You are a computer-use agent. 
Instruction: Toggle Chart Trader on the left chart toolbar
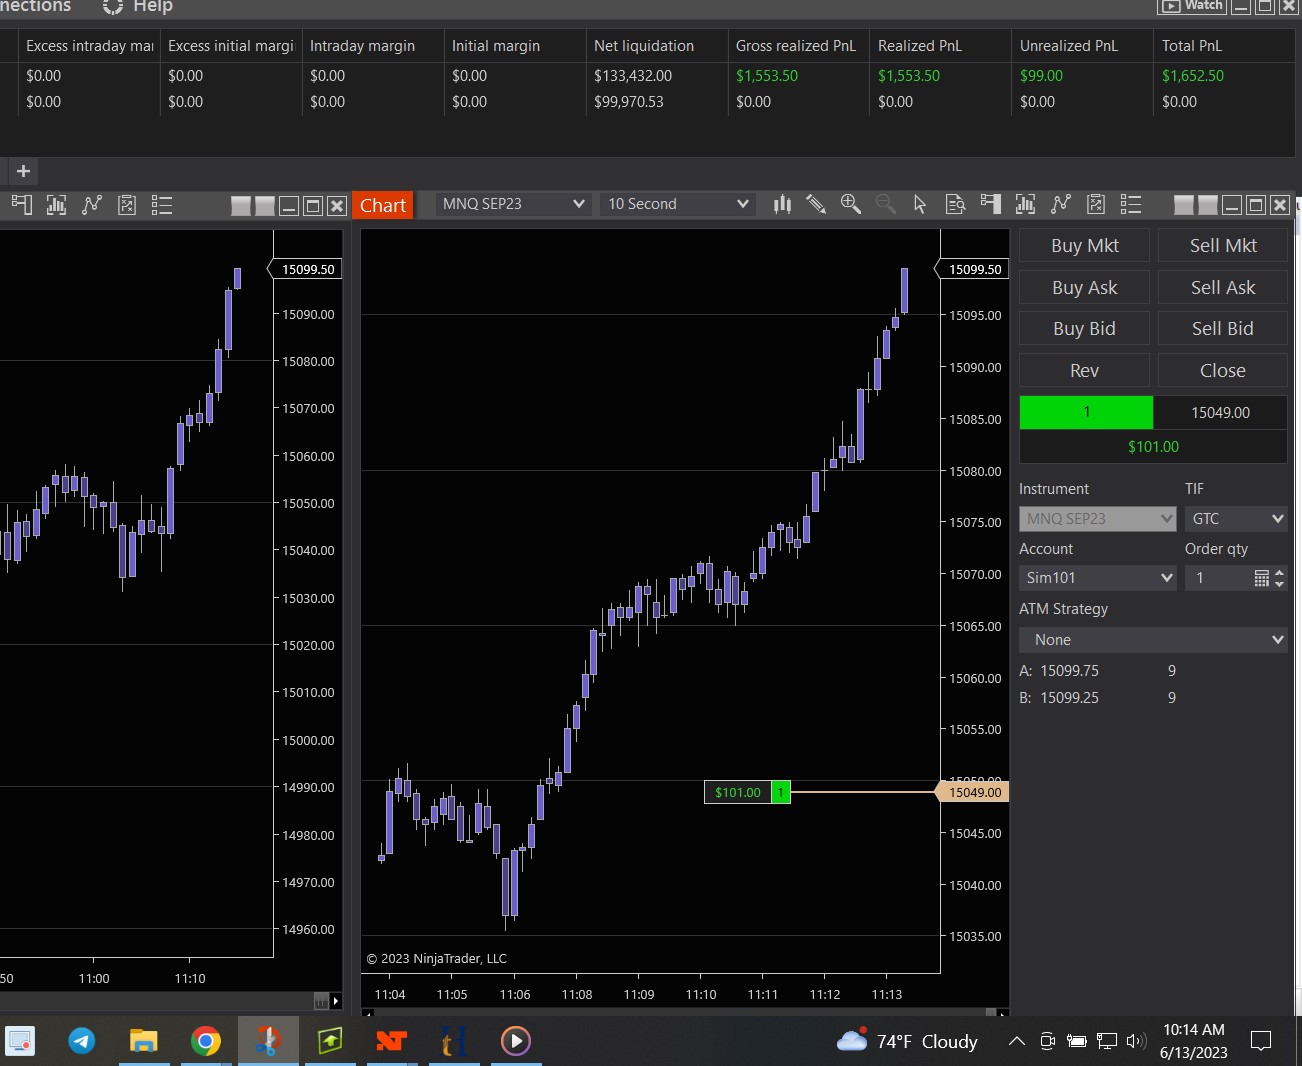coord(21,205)
